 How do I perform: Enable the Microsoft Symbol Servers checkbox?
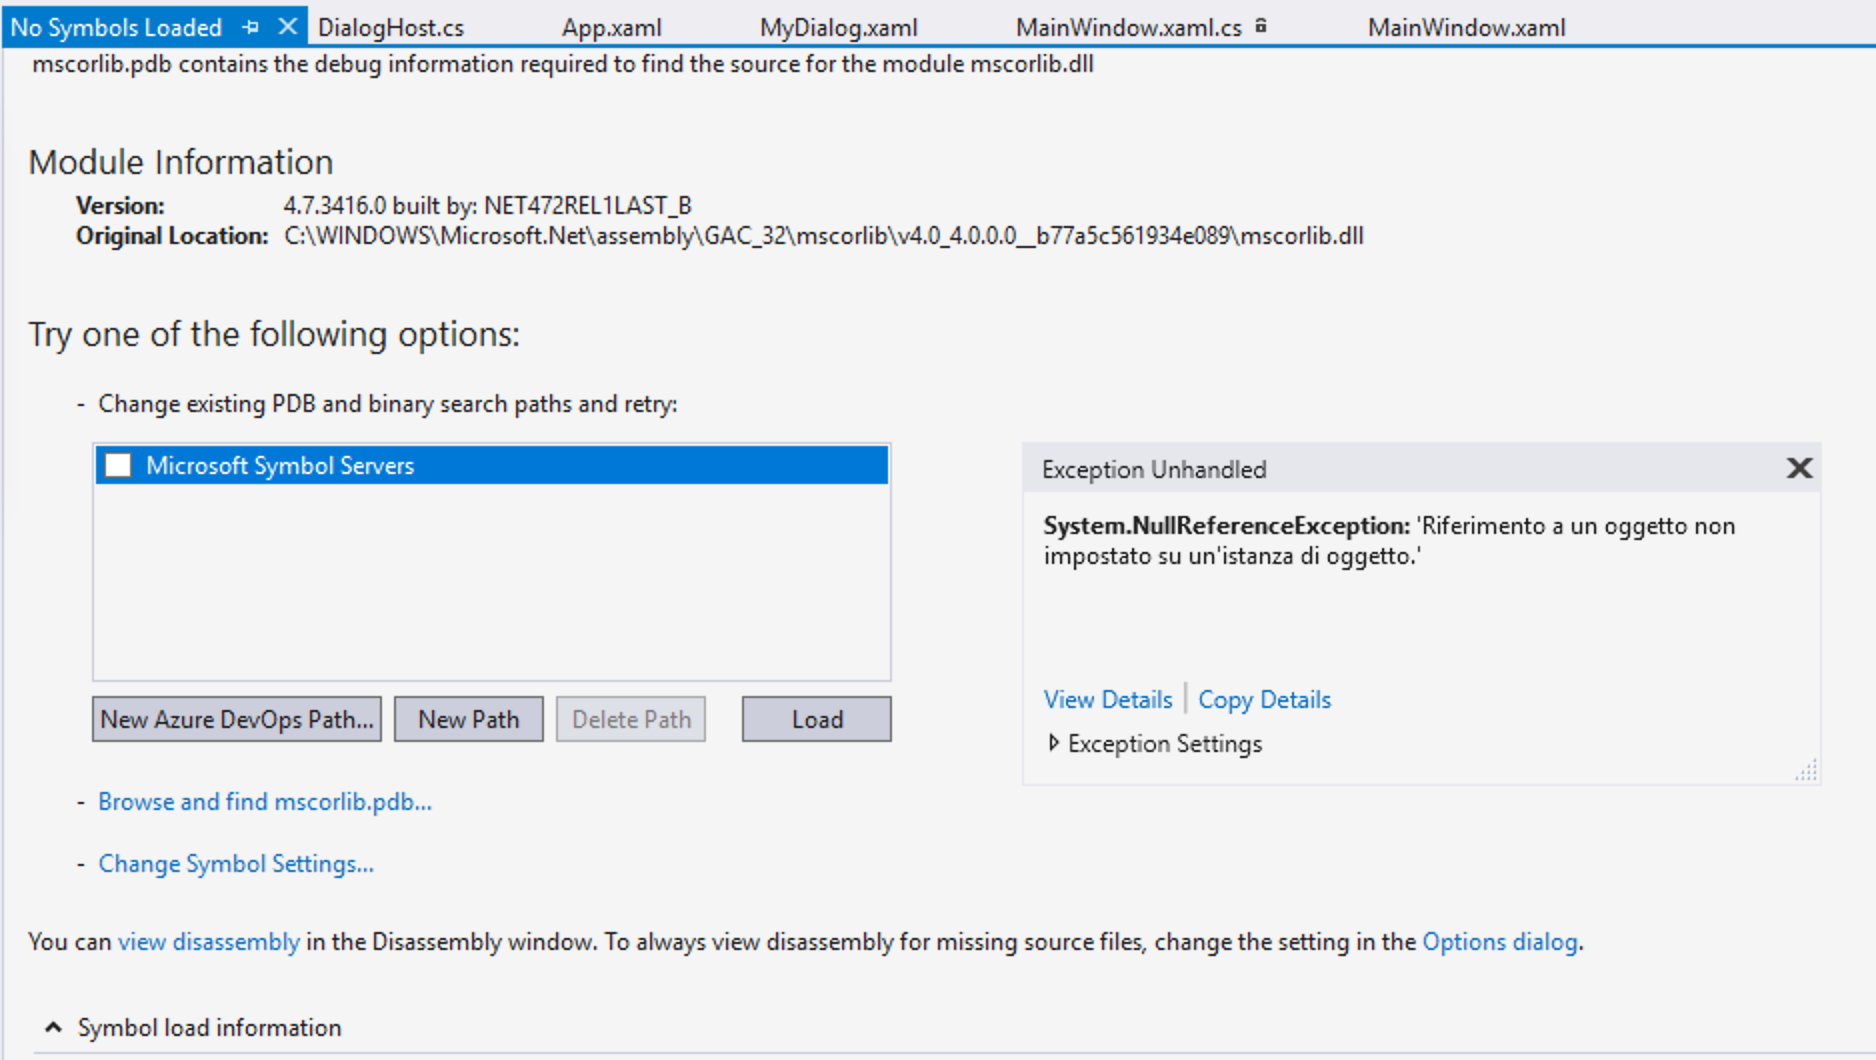pyautogui.click(x=118, y=465)
